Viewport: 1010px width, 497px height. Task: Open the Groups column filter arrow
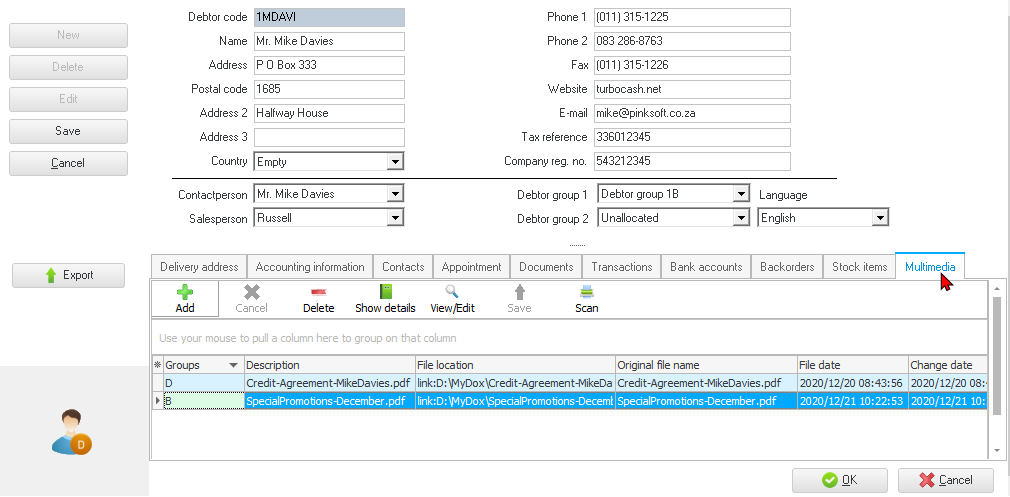tap(233, 365)
